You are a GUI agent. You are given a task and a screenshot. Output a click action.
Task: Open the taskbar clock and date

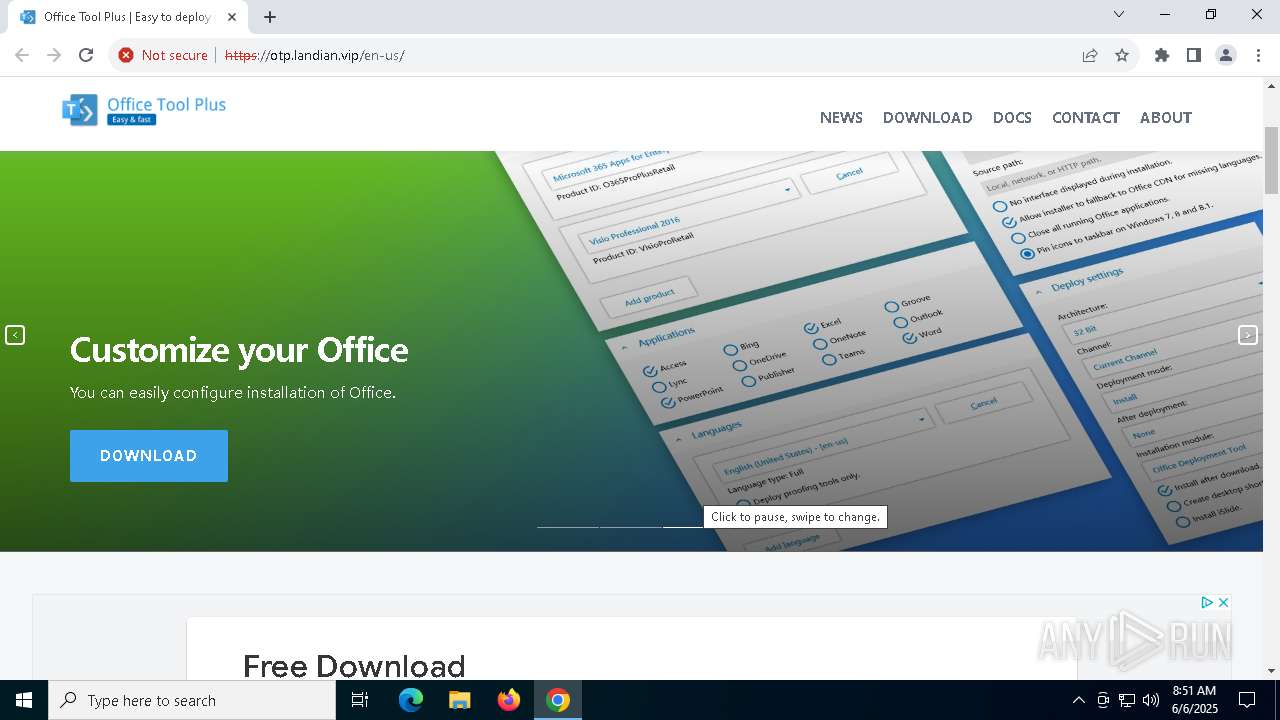click(1194, 700)
